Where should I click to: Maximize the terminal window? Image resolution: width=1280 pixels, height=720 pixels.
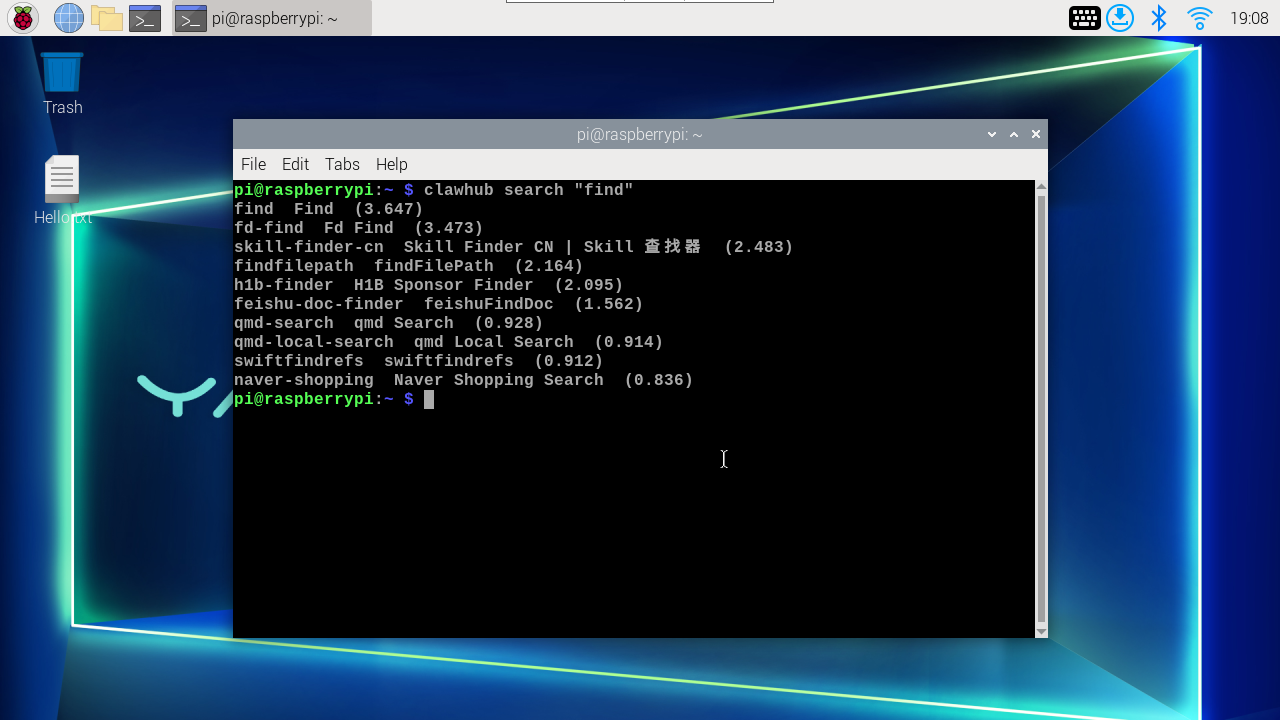1014,134
